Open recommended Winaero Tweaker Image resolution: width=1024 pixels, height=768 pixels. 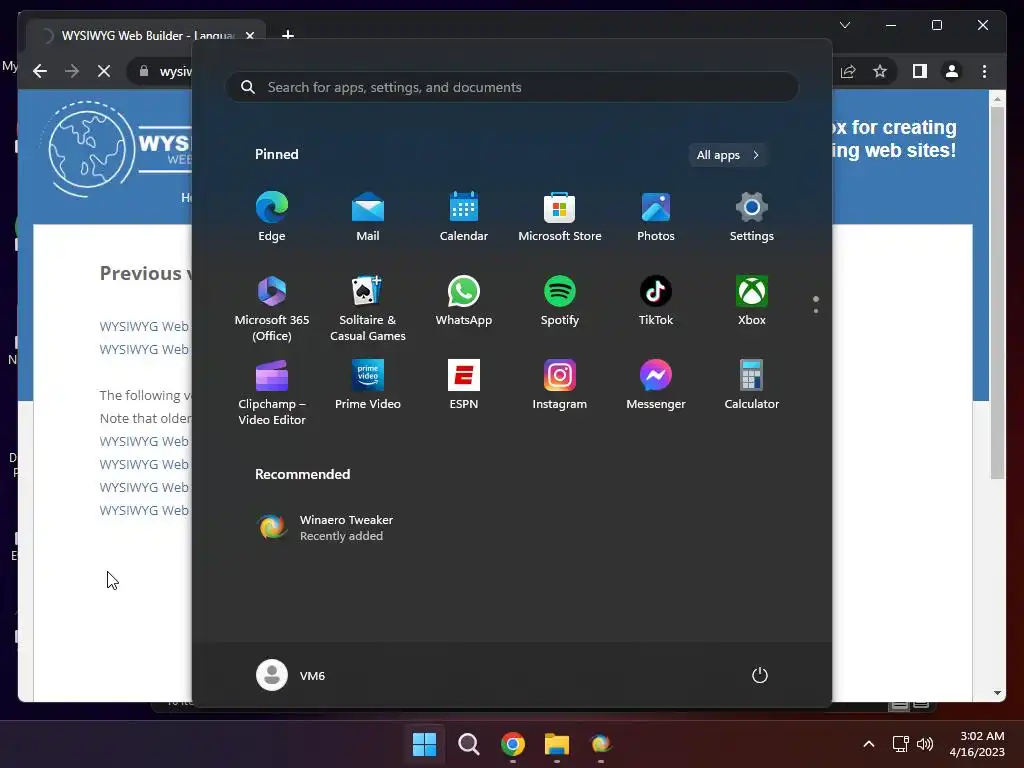click(x=327, y=528)
